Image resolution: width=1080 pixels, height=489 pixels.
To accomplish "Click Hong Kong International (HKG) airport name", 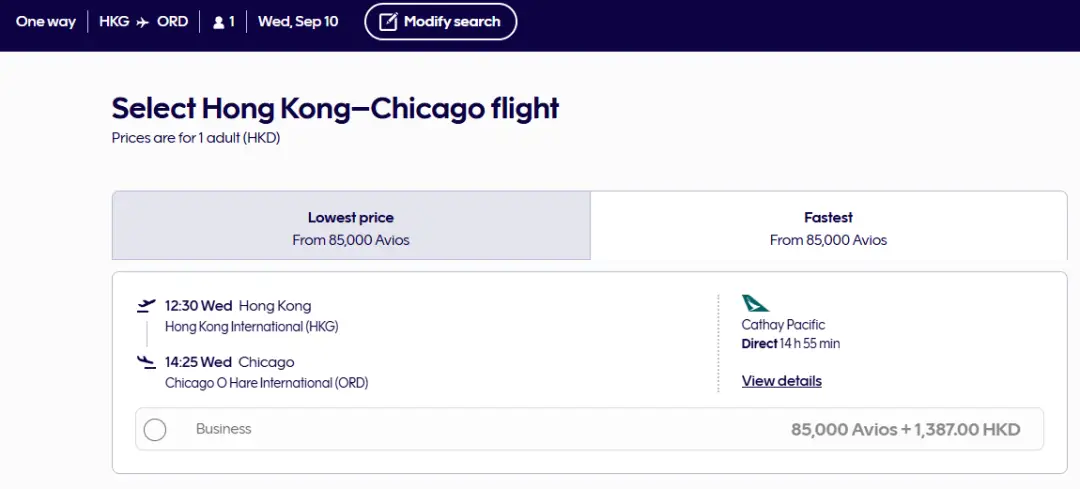I will [252, 326].
